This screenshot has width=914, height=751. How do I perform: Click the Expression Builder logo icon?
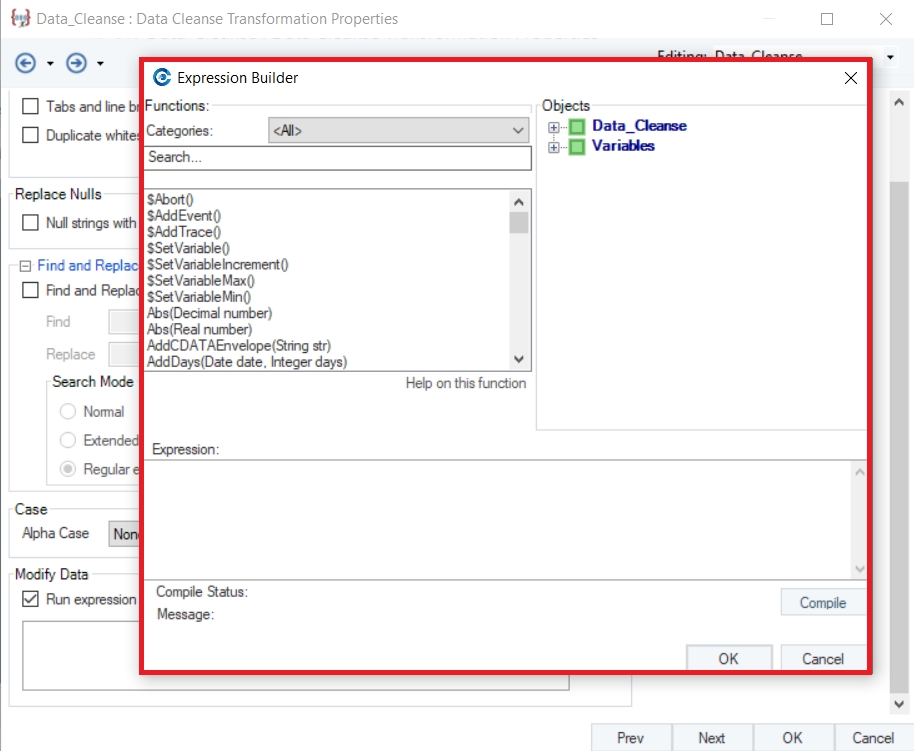(x=161, y=78)
